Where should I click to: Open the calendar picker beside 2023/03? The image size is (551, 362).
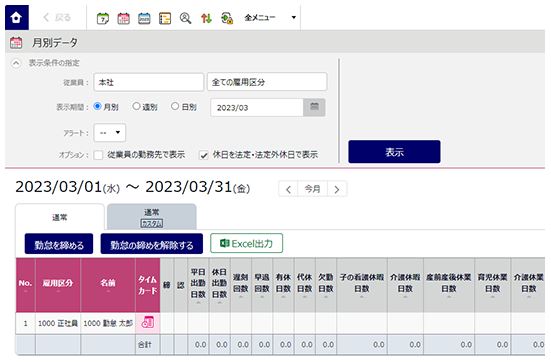tap(314, 108)
